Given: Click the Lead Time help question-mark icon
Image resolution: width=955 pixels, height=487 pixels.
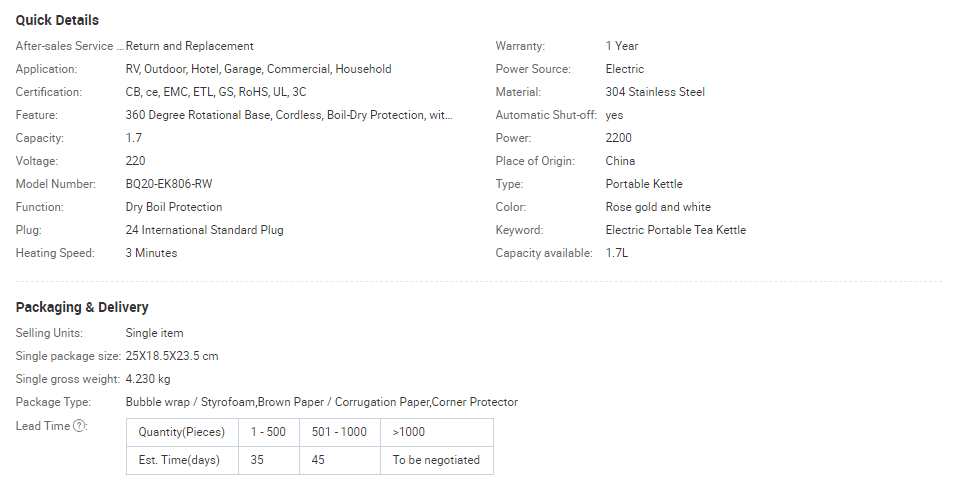Looking at the screenshot, I should 79,426.
